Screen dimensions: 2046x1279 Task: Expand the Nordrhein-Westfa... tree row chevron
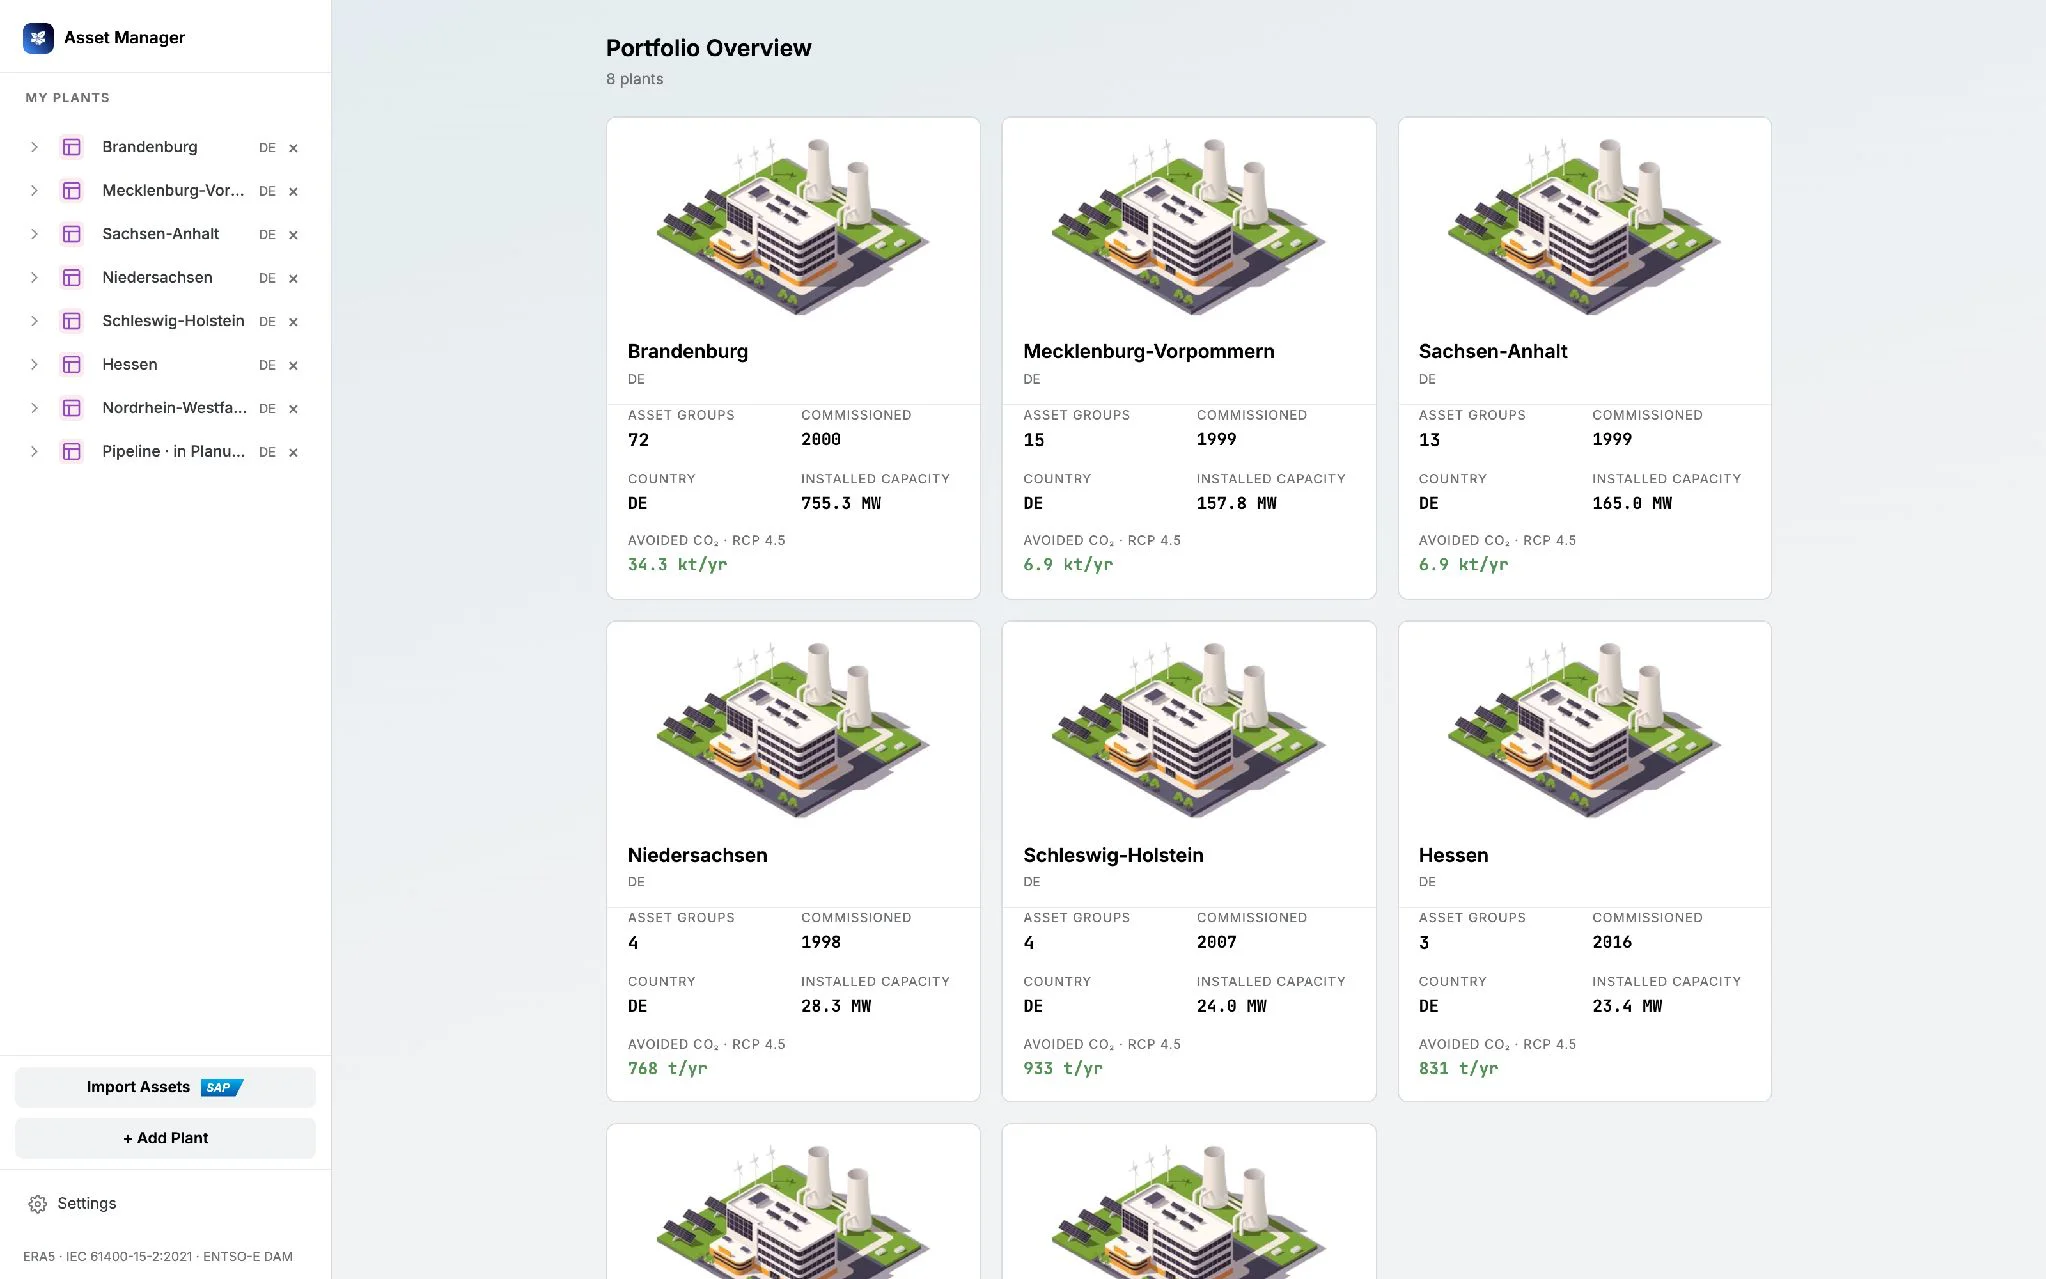[x=34, y=408]
